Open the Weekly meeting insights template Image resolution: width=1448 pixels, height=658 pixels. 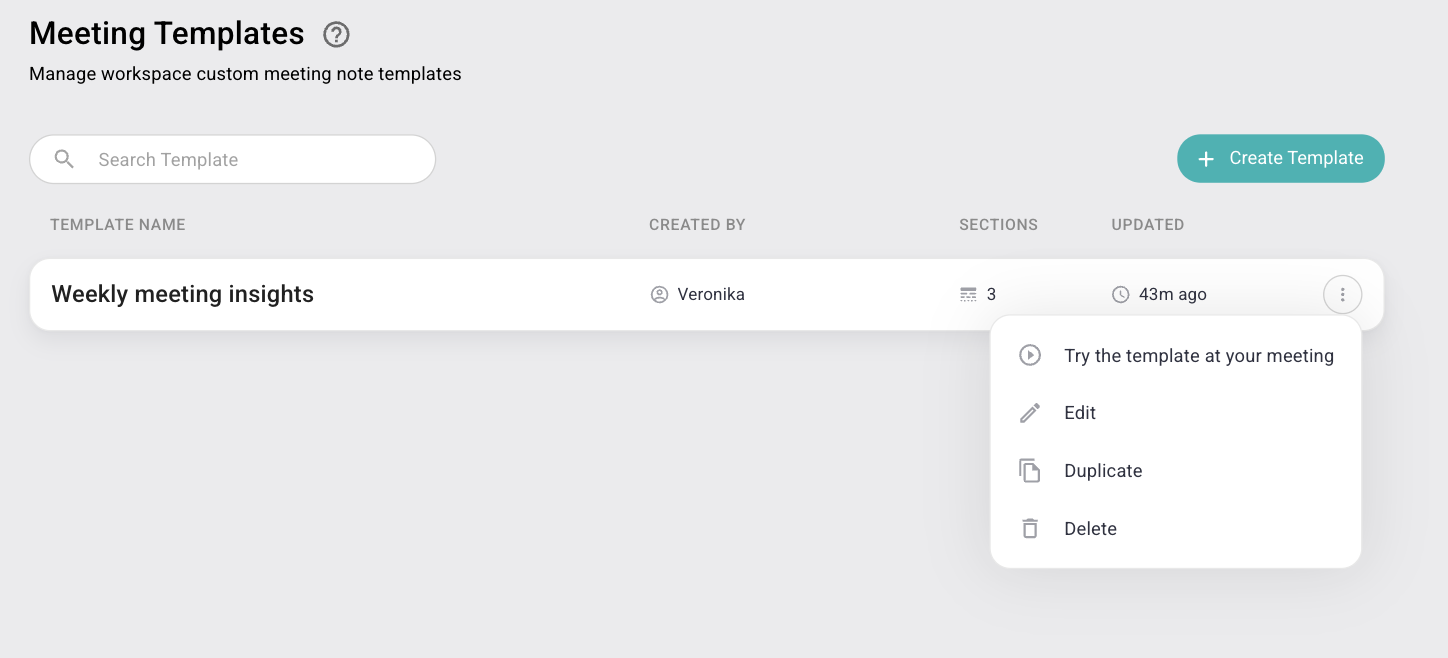coord(183,294)
